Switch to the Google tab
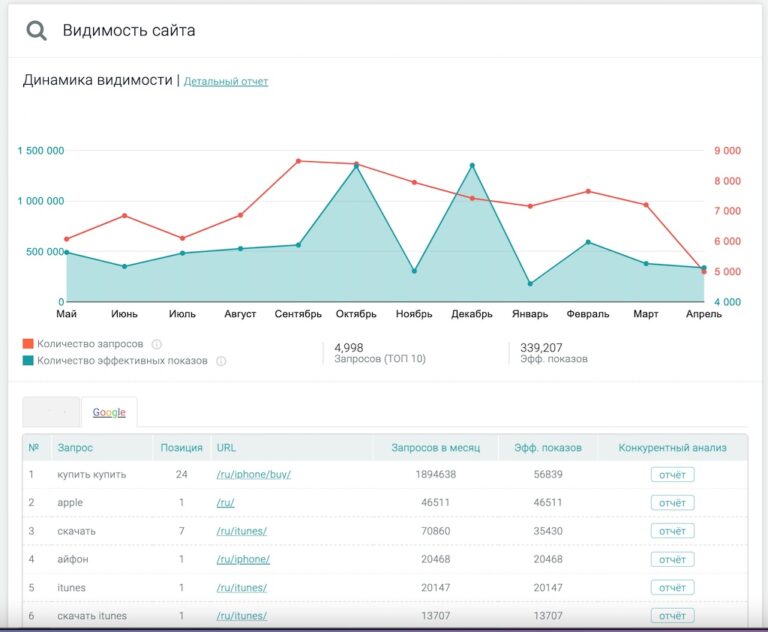 point(109,412)
